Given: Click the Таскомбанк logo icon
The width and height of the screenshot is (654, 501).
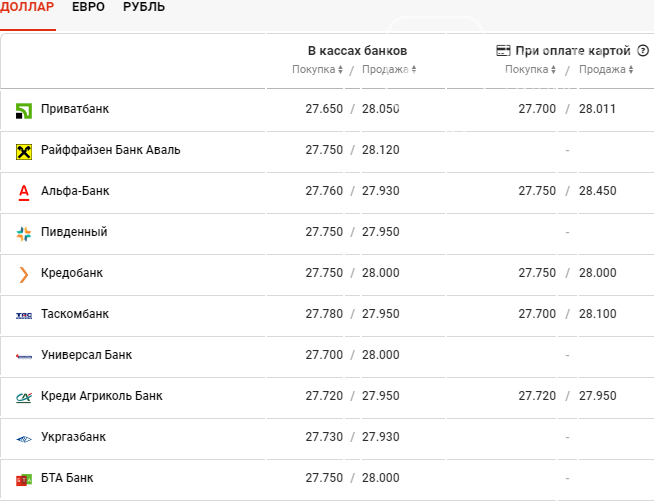Looking at the screenshot, I should point(24,316).
